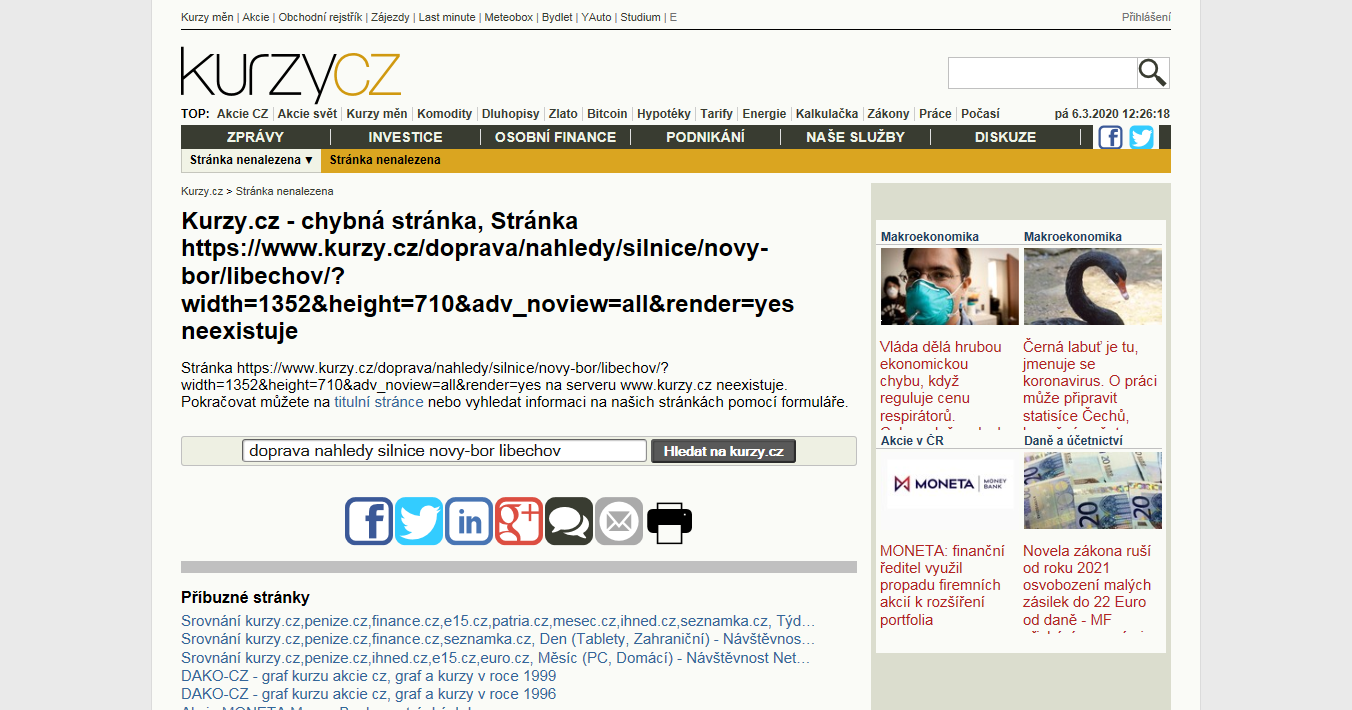Open 'Last minute' top link
Screen dimensions: 1352x710
click(447, 17)
